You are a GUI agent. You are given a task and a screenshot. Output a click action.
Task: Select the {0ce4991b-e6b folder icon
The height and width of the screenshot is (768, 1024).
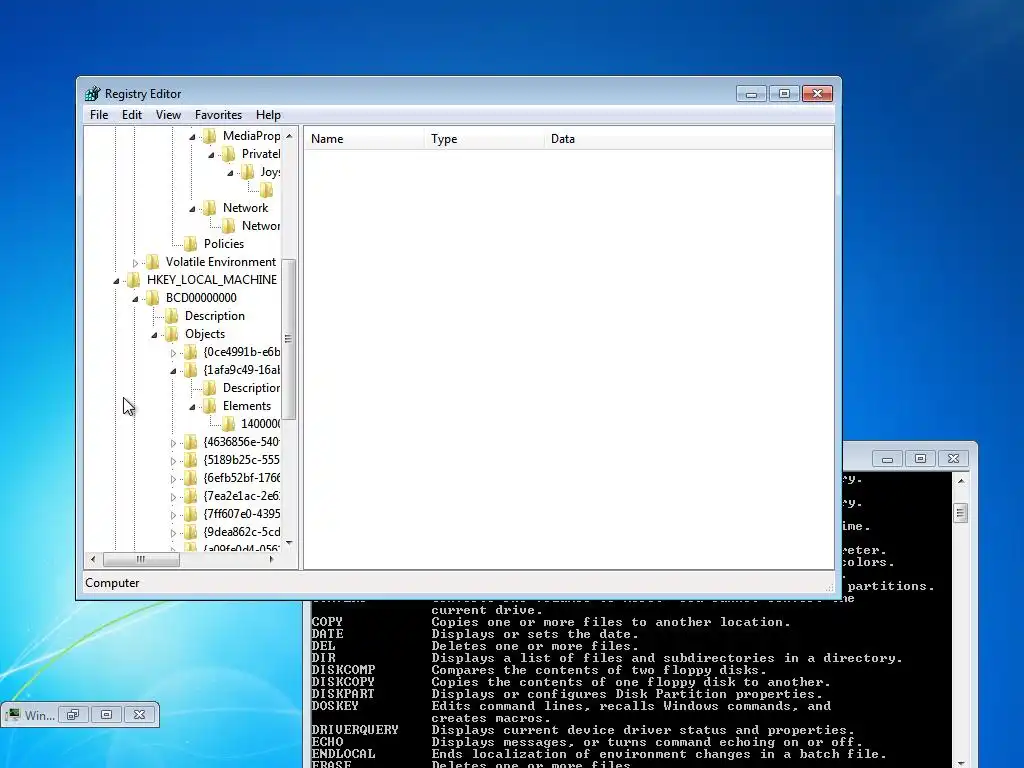click(191, 352)
